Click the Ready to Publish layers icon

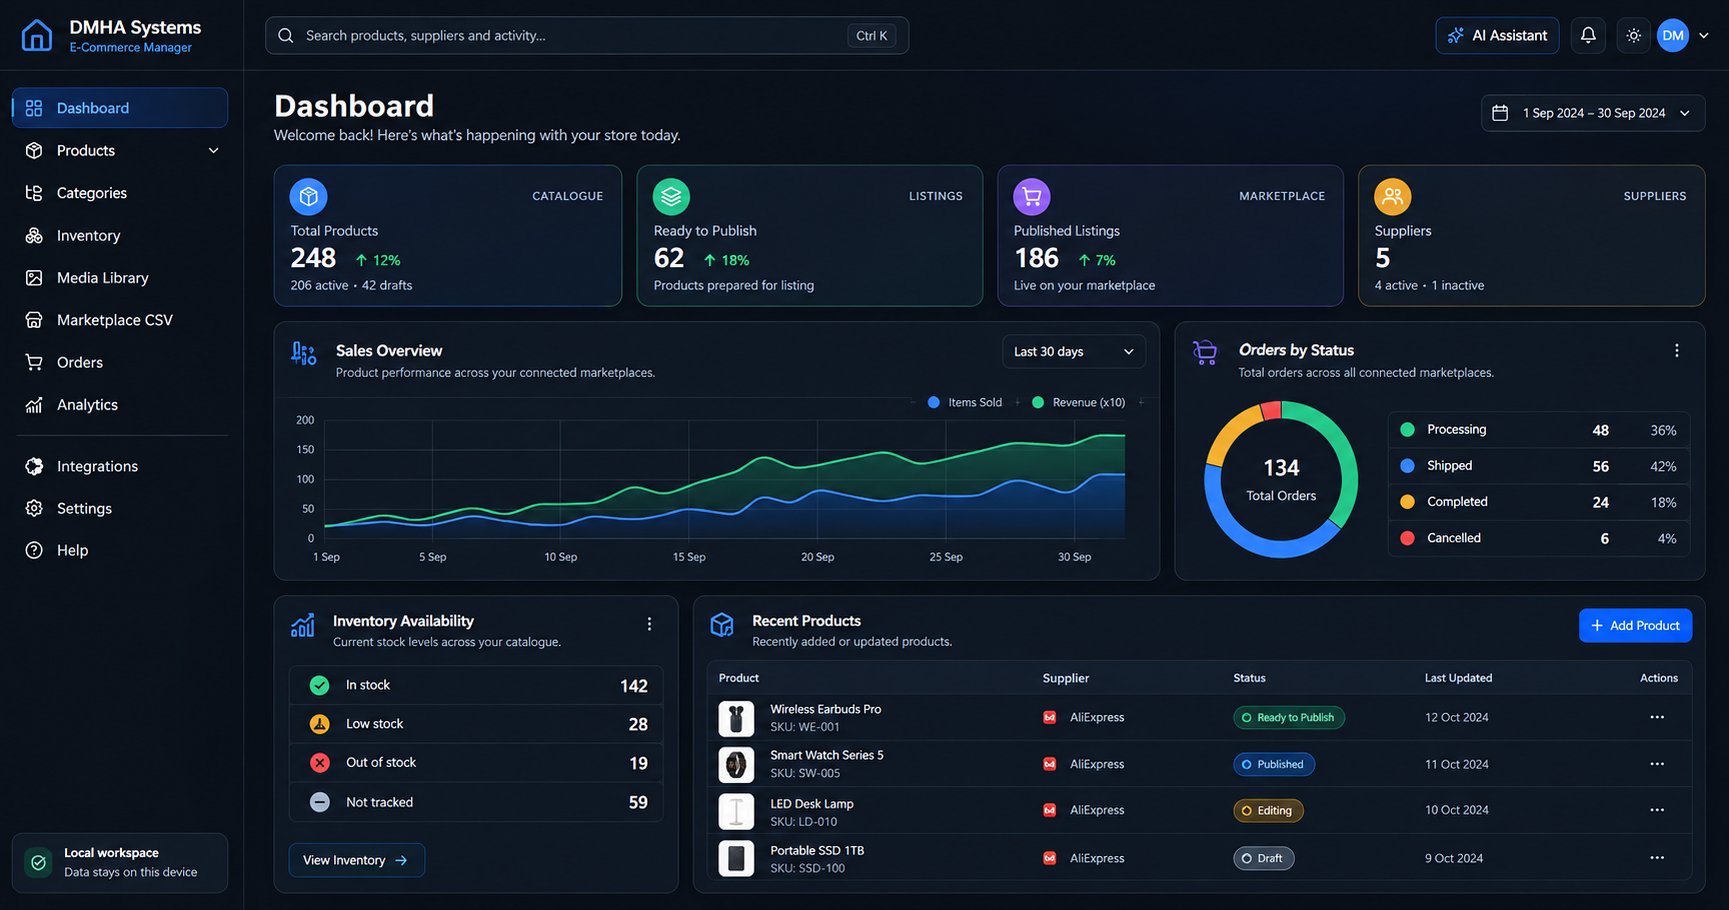pyautogui.click(x=672, y=197)
